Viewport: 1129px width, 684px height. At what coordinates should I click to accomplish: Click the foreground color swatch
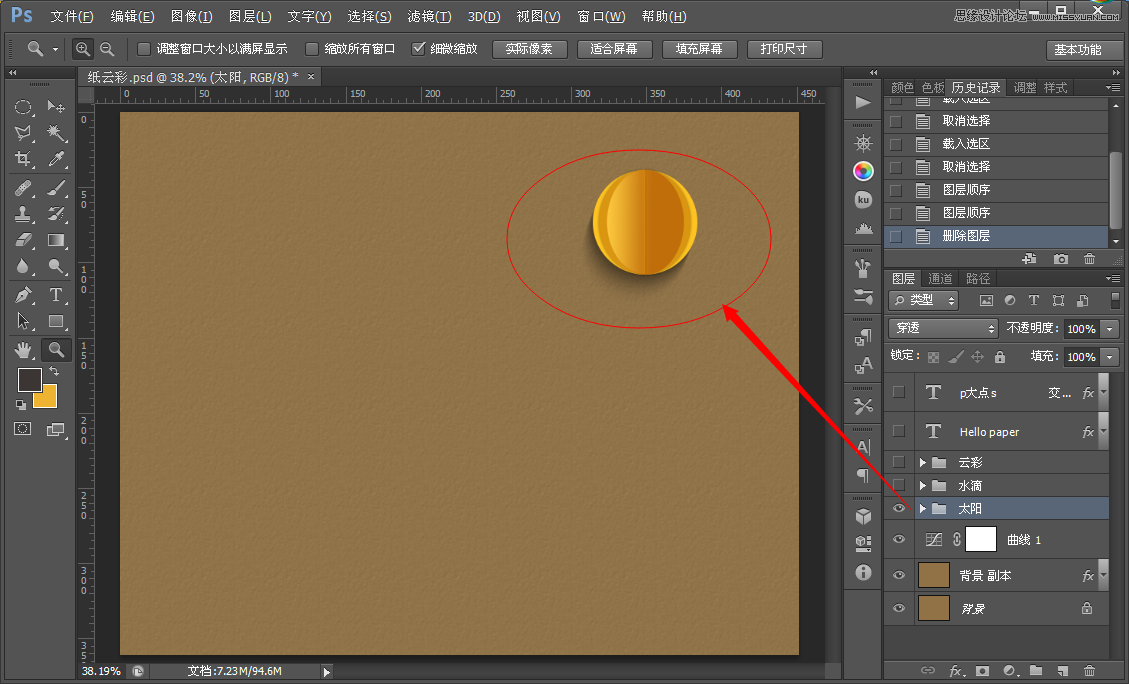tap(30, 379)
